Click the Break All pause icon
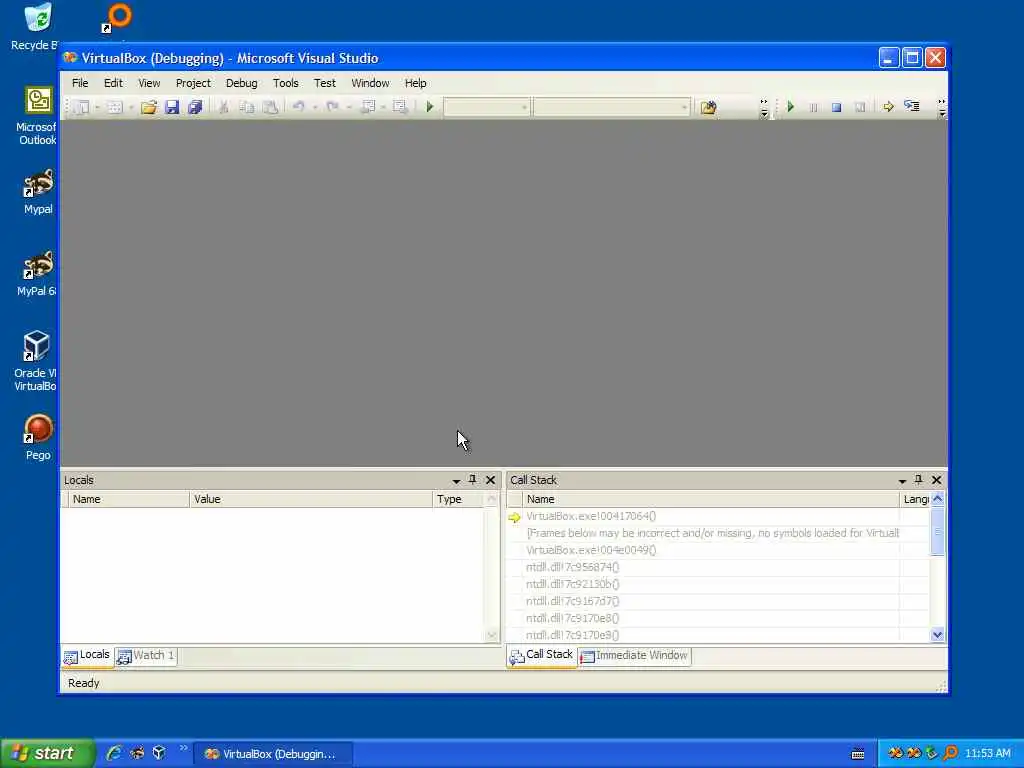Image resolution: width=1024 pixels, height=768 pixels. point(813,107)
